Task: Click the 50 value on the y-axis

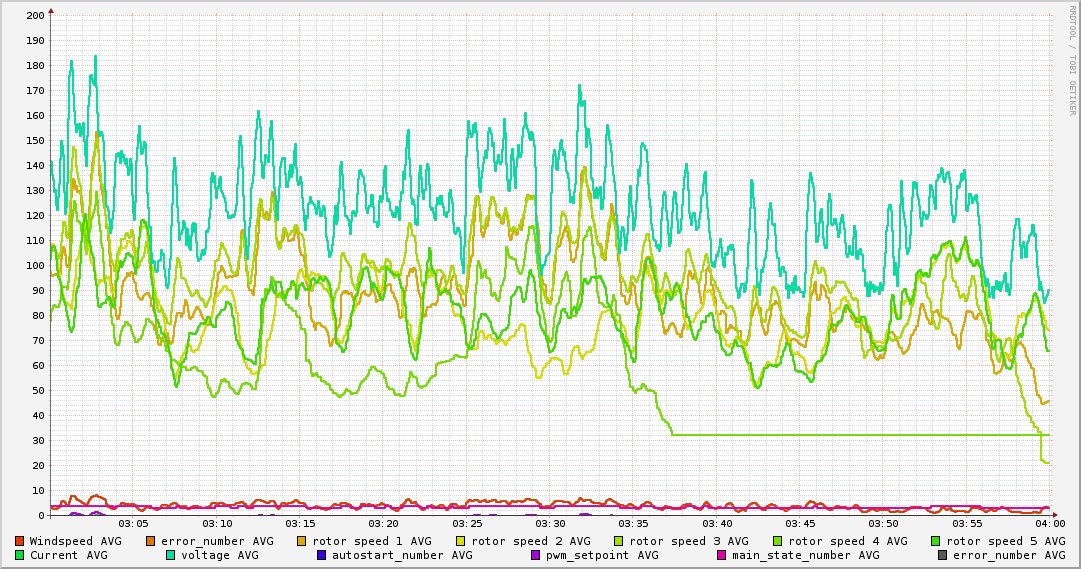Action: point(39,390)
